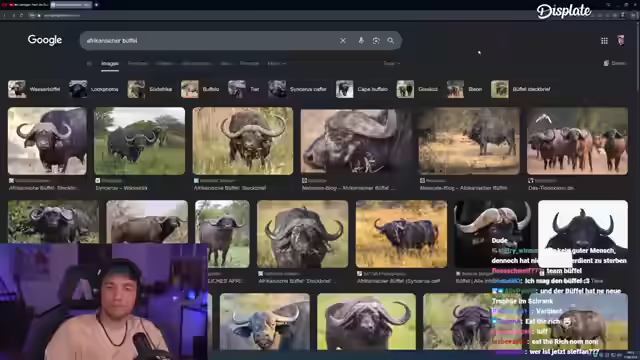Filter by Tier chip
The image size is (640, 360).
point(244,89)
